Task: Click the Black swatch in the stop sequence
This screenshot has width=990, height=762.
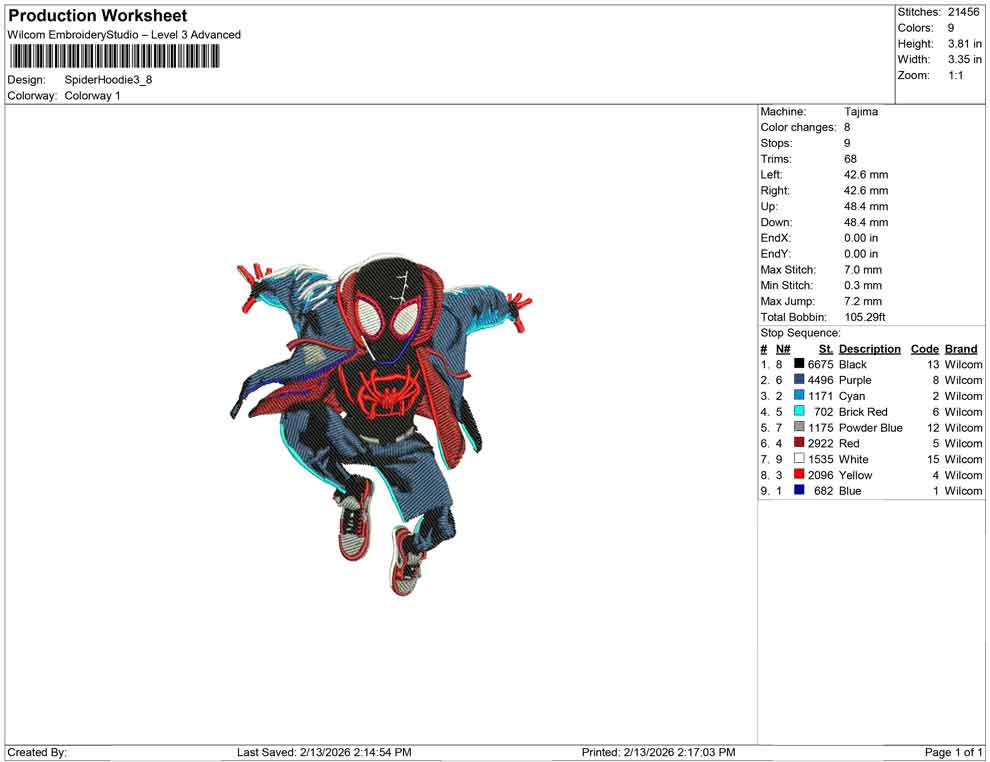Action: (797, 364)
